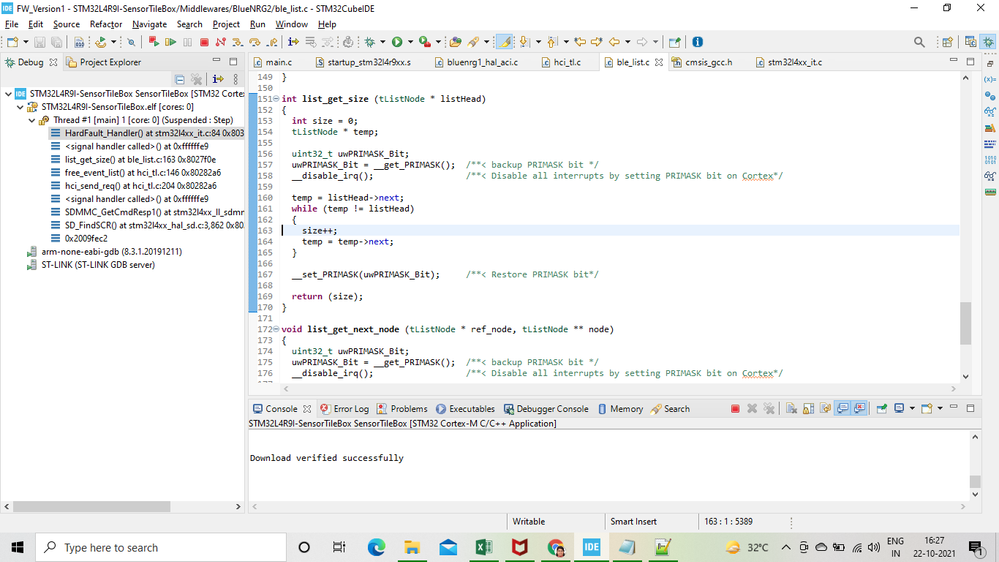This screenshot has width=999, height=562.
Task: Open the toolbar search magnifier
Action: [x=919, y=42]
